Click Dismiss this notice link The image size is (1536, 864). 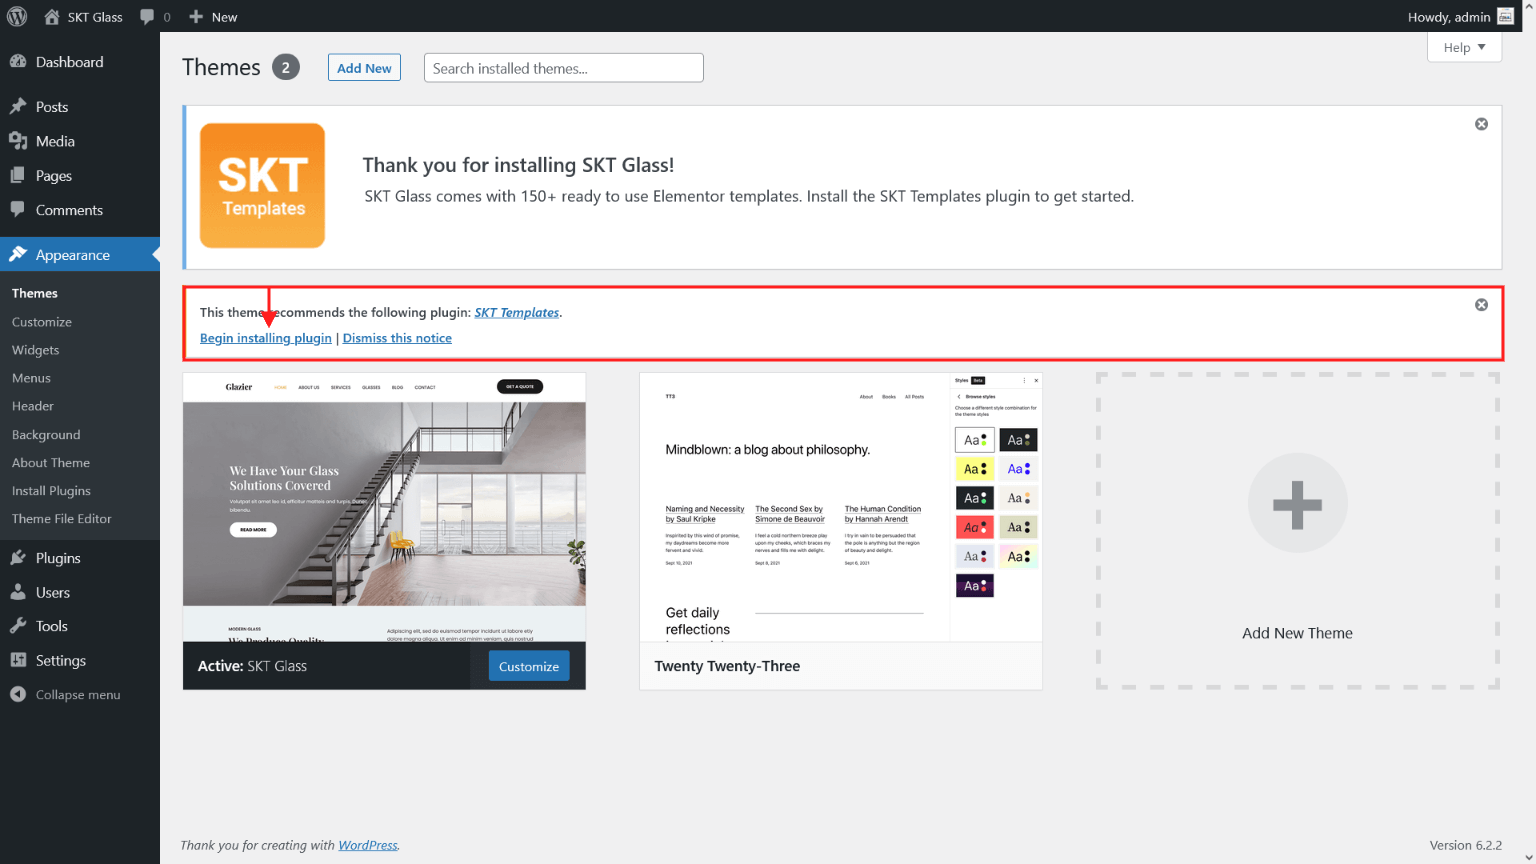tap(397, 338)
